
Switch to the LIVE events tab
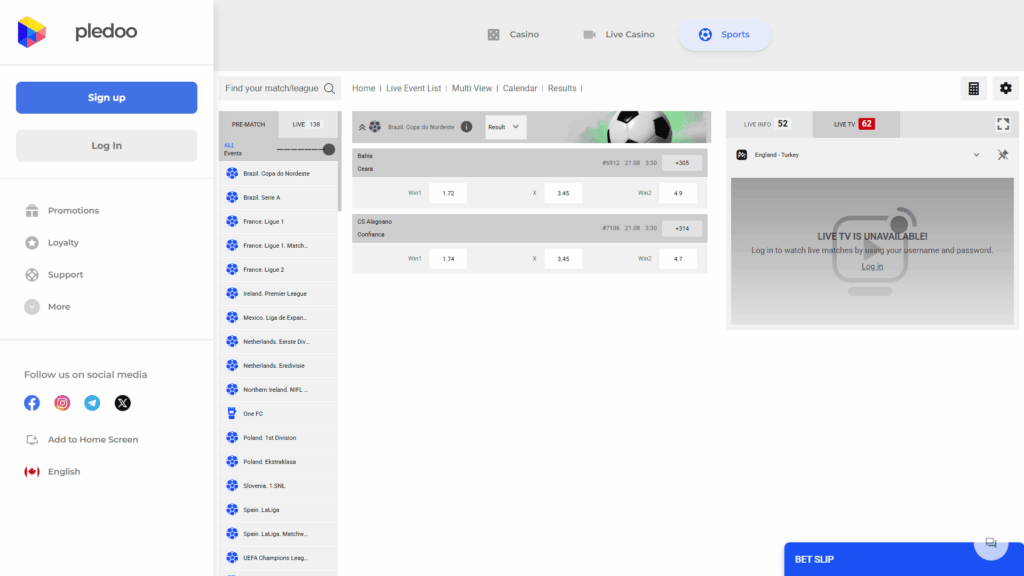click(307, 124)
